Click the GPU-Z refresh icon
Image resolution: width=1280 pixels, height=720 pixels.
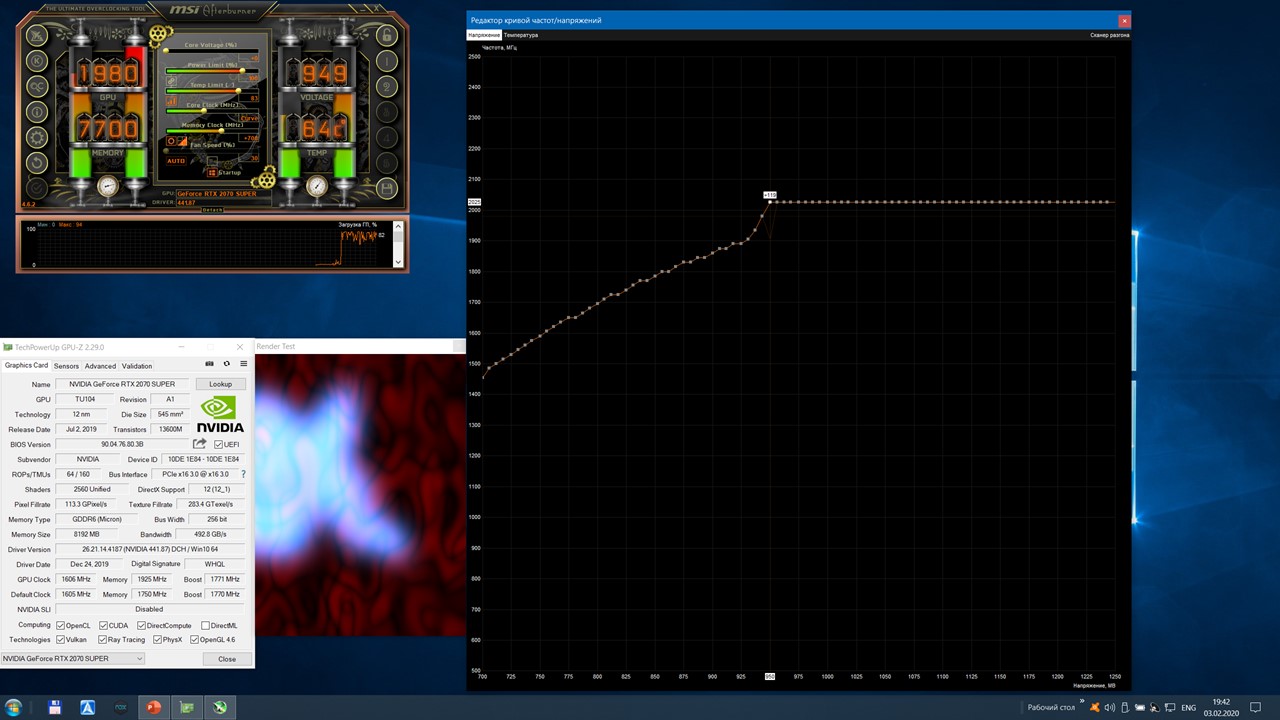227,364
